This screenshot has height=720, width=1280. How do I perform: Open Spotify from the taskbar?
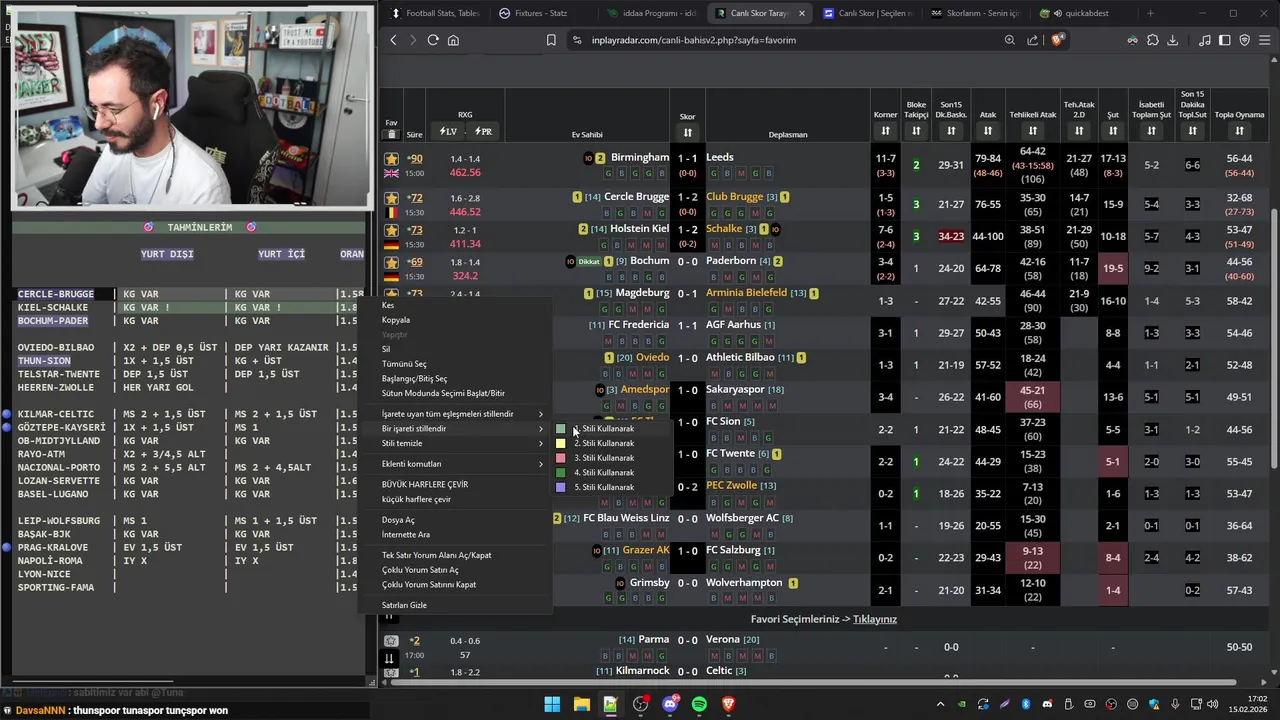tap(699, 704)
